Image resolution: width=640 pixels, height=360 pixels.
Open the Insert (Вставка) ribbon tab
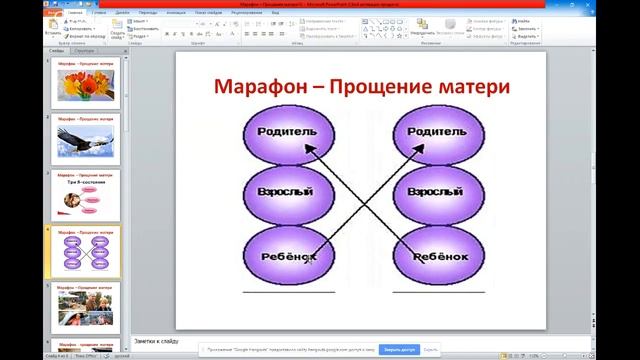point(99,13)
